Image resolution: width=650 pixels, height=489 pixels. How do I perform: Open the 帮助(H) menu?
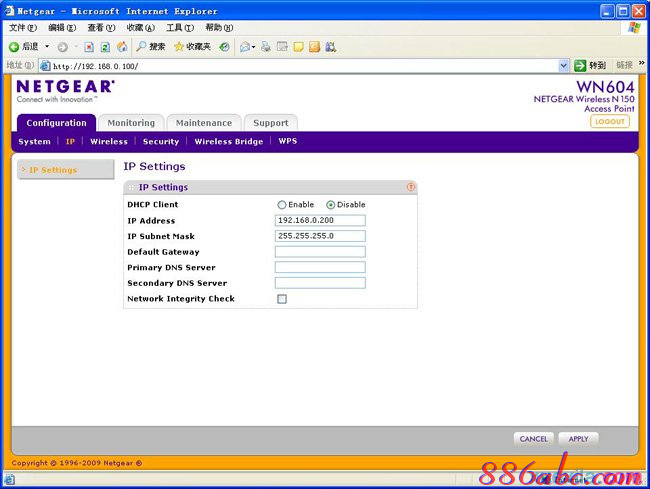(x=219, y=28)
